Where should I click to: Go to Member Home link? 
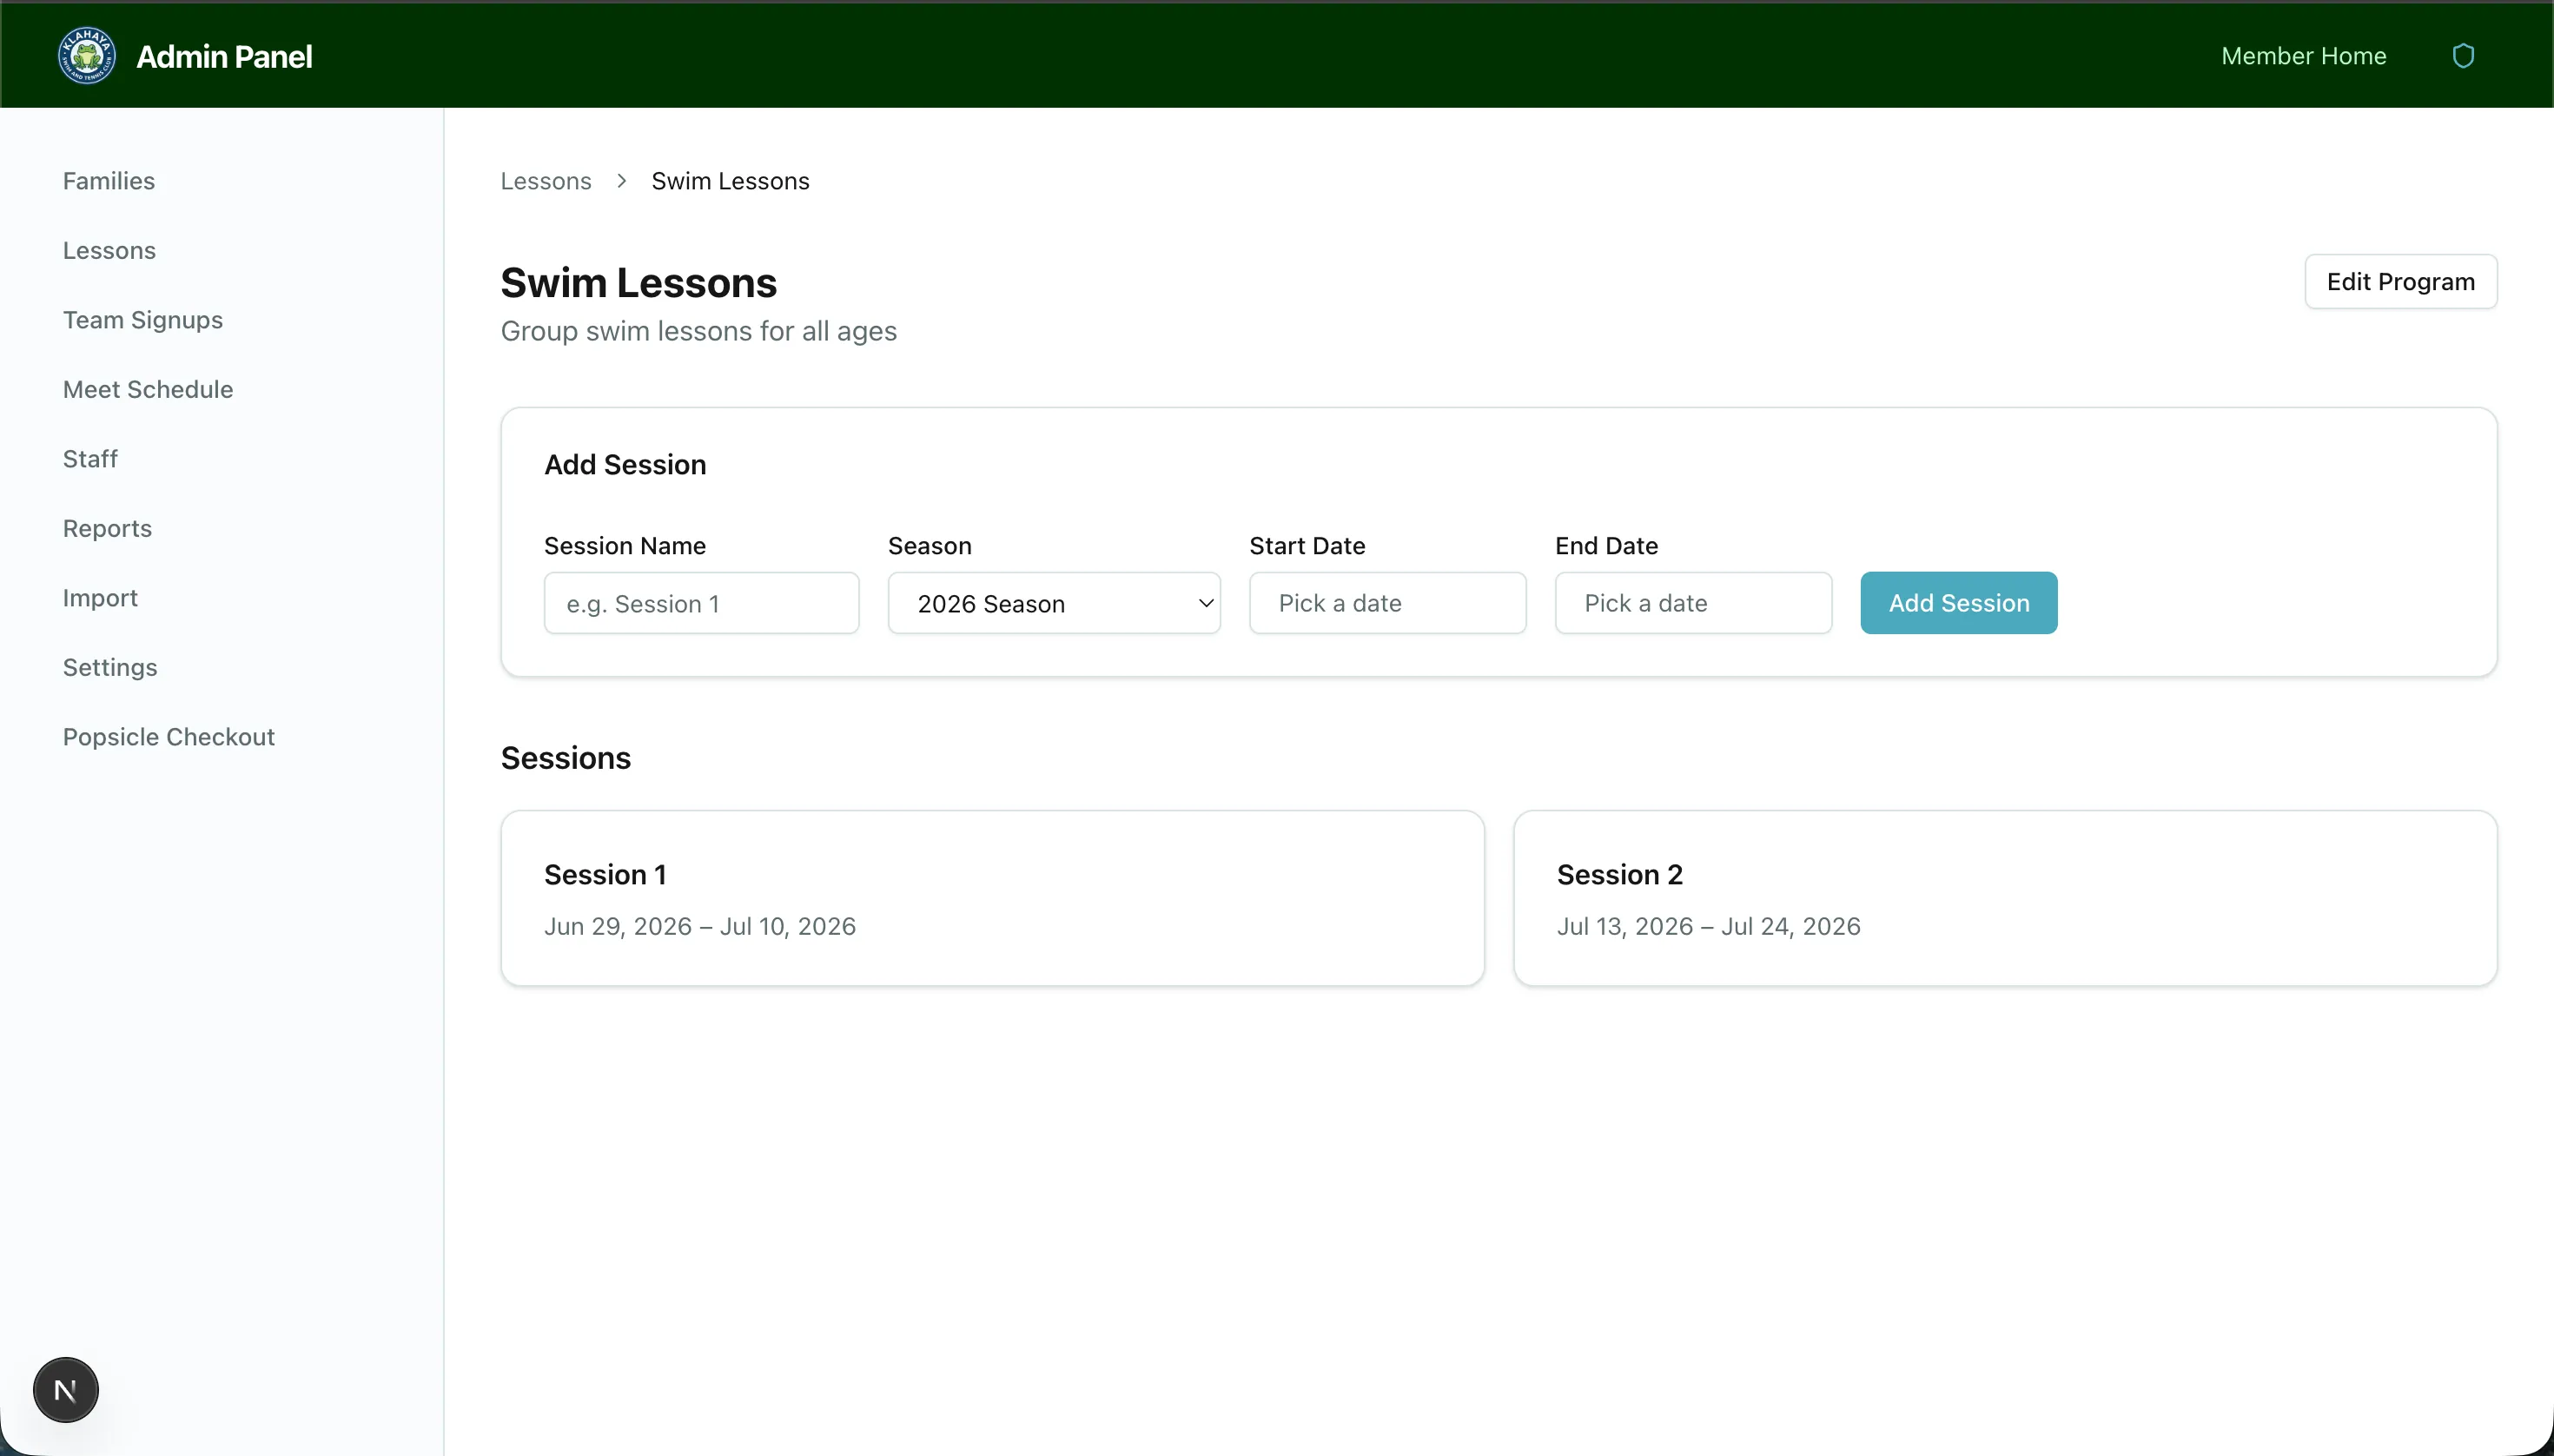coord(2303,56)
